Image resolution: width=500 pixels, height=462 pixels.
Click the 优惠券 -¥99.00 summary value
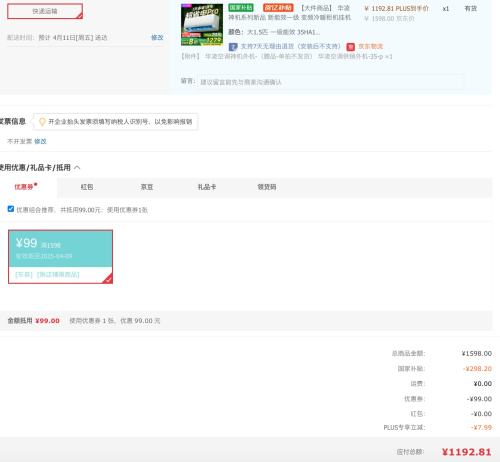pos(479,399)
